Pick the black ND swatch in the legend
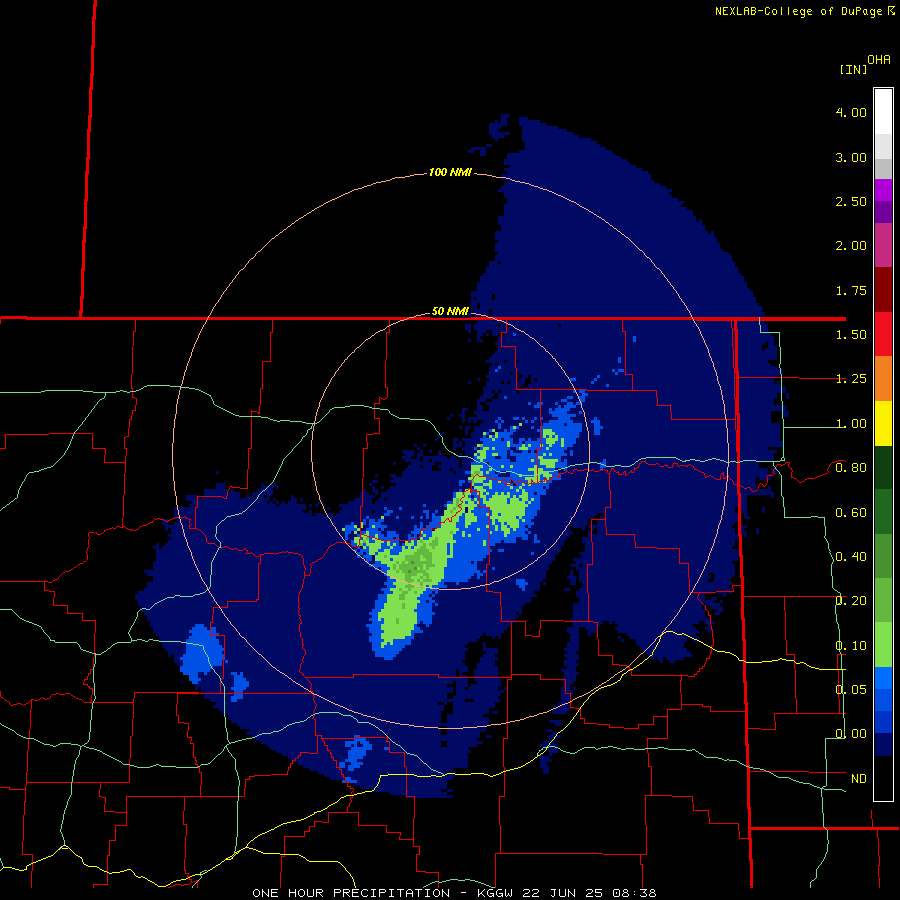 [x=883, y=778]
